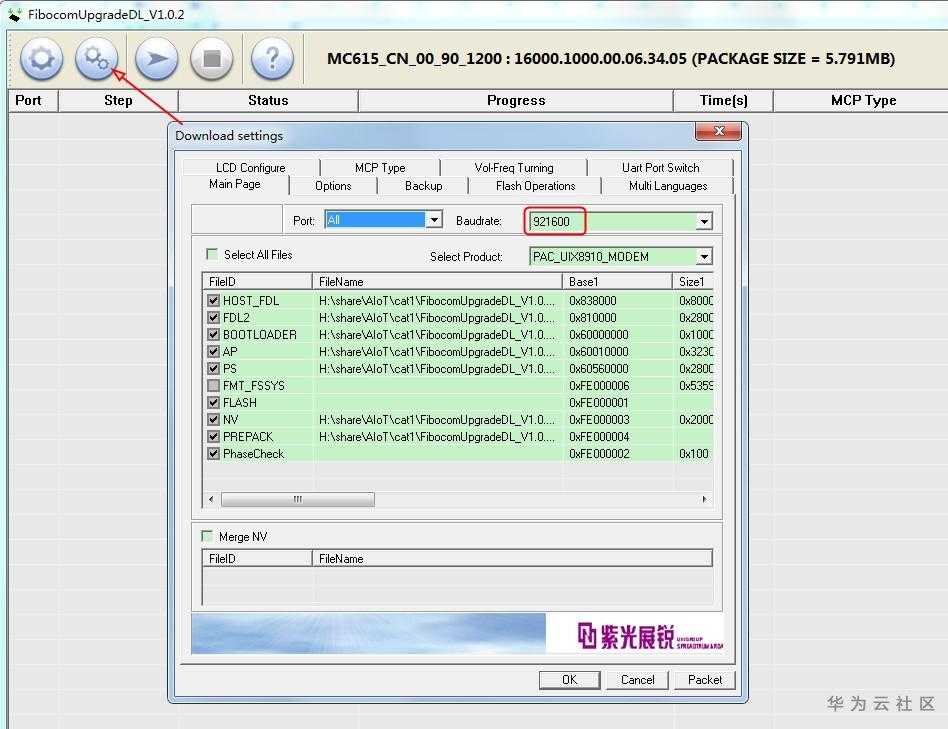The image size is (948, 729).
Task: Uncheck the PS file checkbox
Action: (213, 368)
